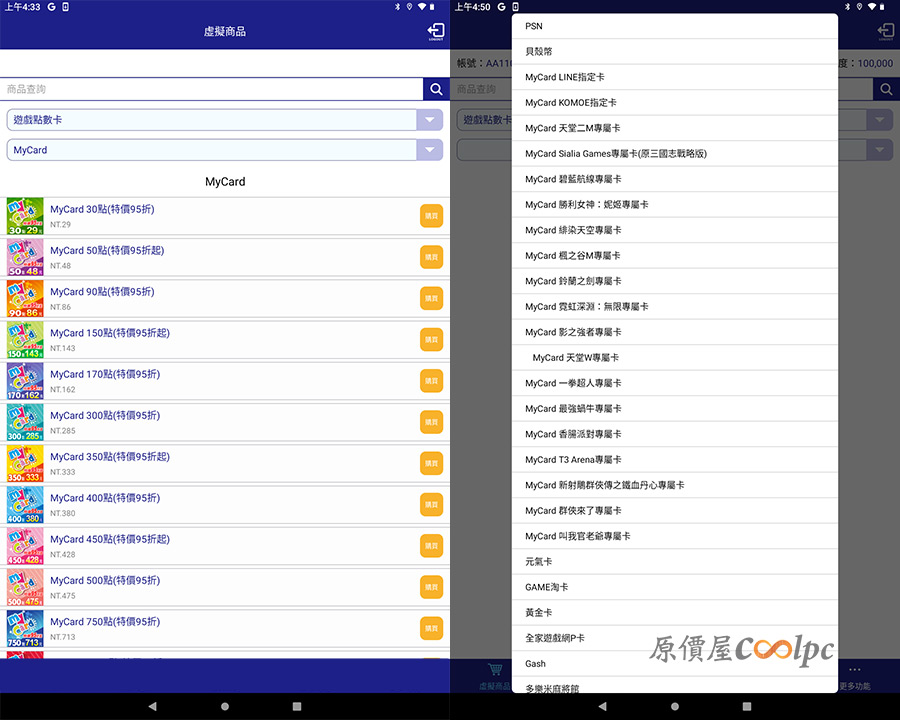Image resolution: width=900 pixels, height=720 pixels.
Task: Open the MyCard 750點 product thumbnail
Action: point(25,629)
